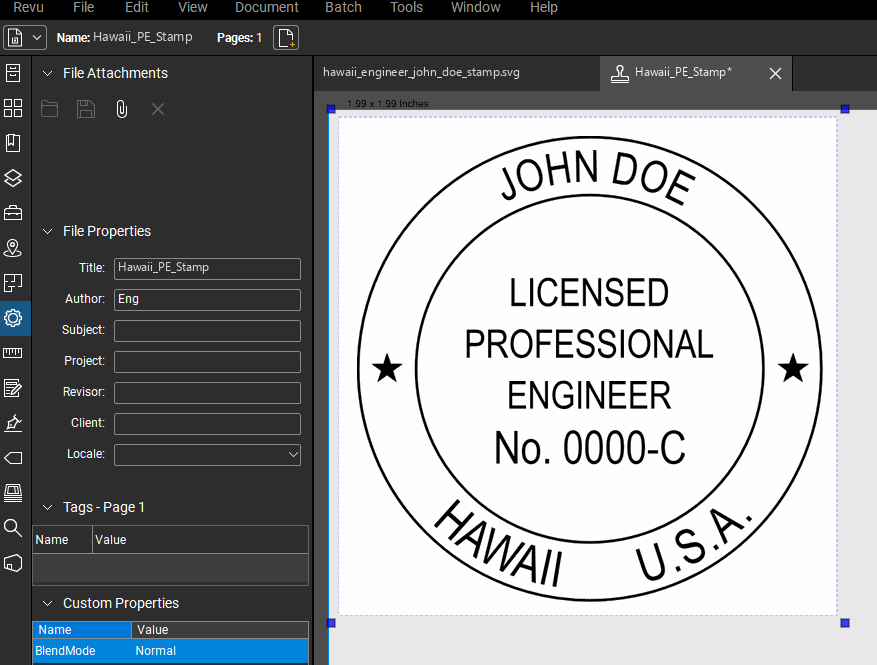Screen dimensions: 877x665
Task: Collapse the Tags - Page 1 section
Action: click(48, 507)
